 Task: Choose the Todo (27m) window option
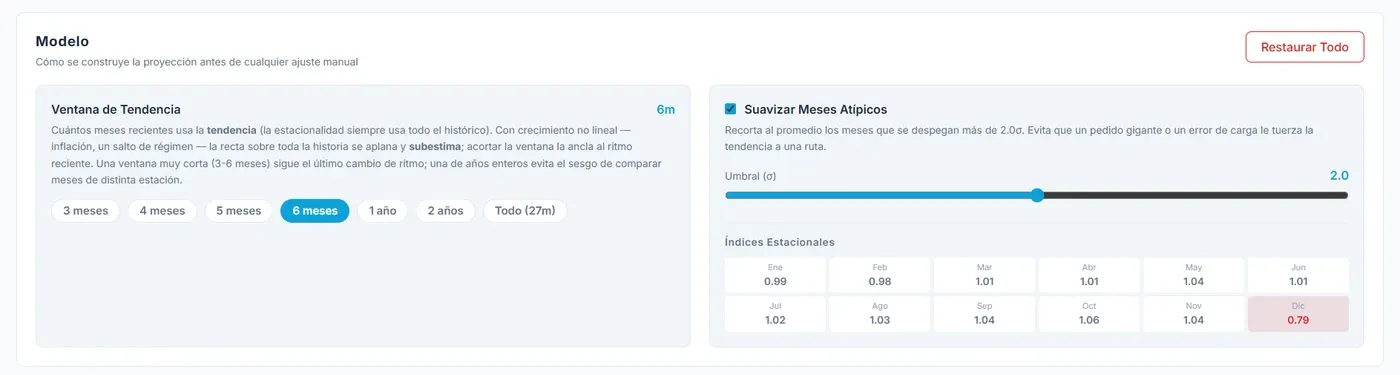[525, 211]
